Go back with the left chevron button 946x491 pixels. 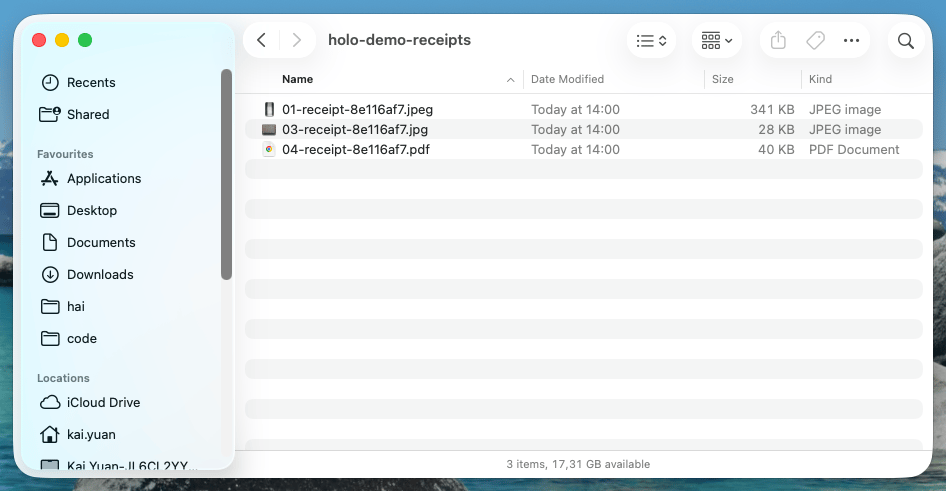pyautogui.click(x=261, y=40)
